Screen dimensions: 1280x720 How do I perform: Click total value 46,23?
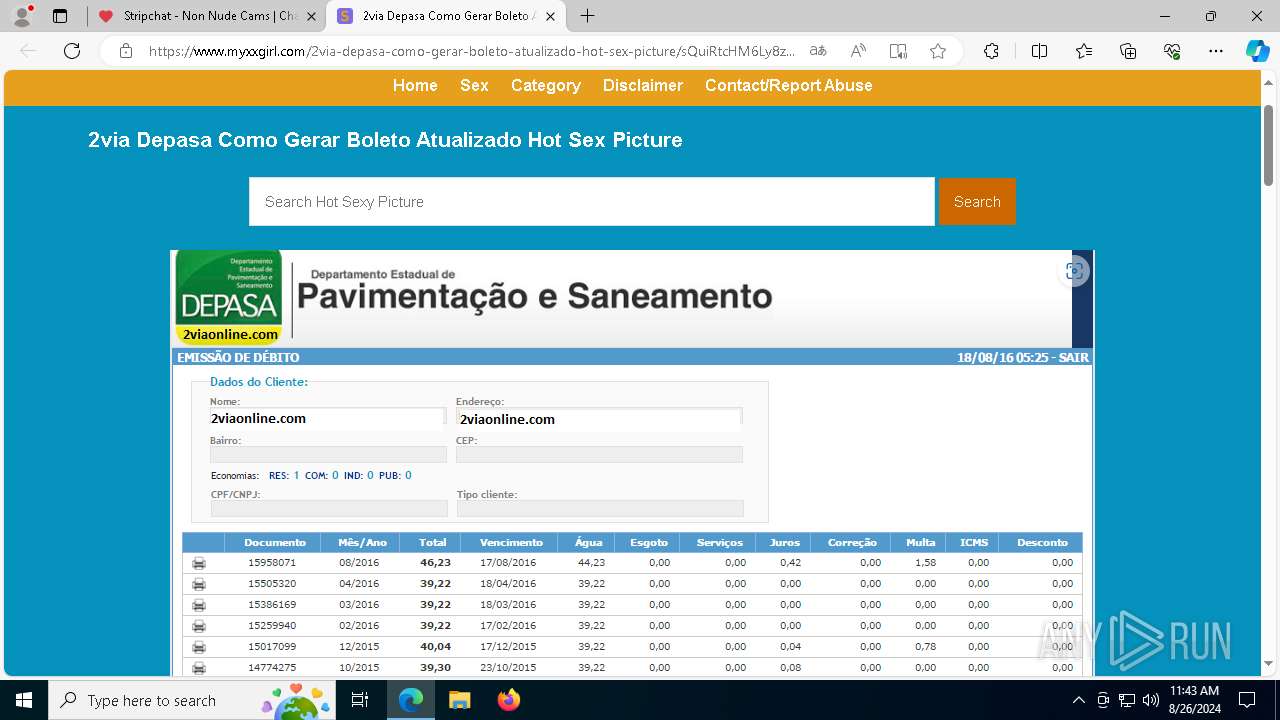(x=435, y=563)
